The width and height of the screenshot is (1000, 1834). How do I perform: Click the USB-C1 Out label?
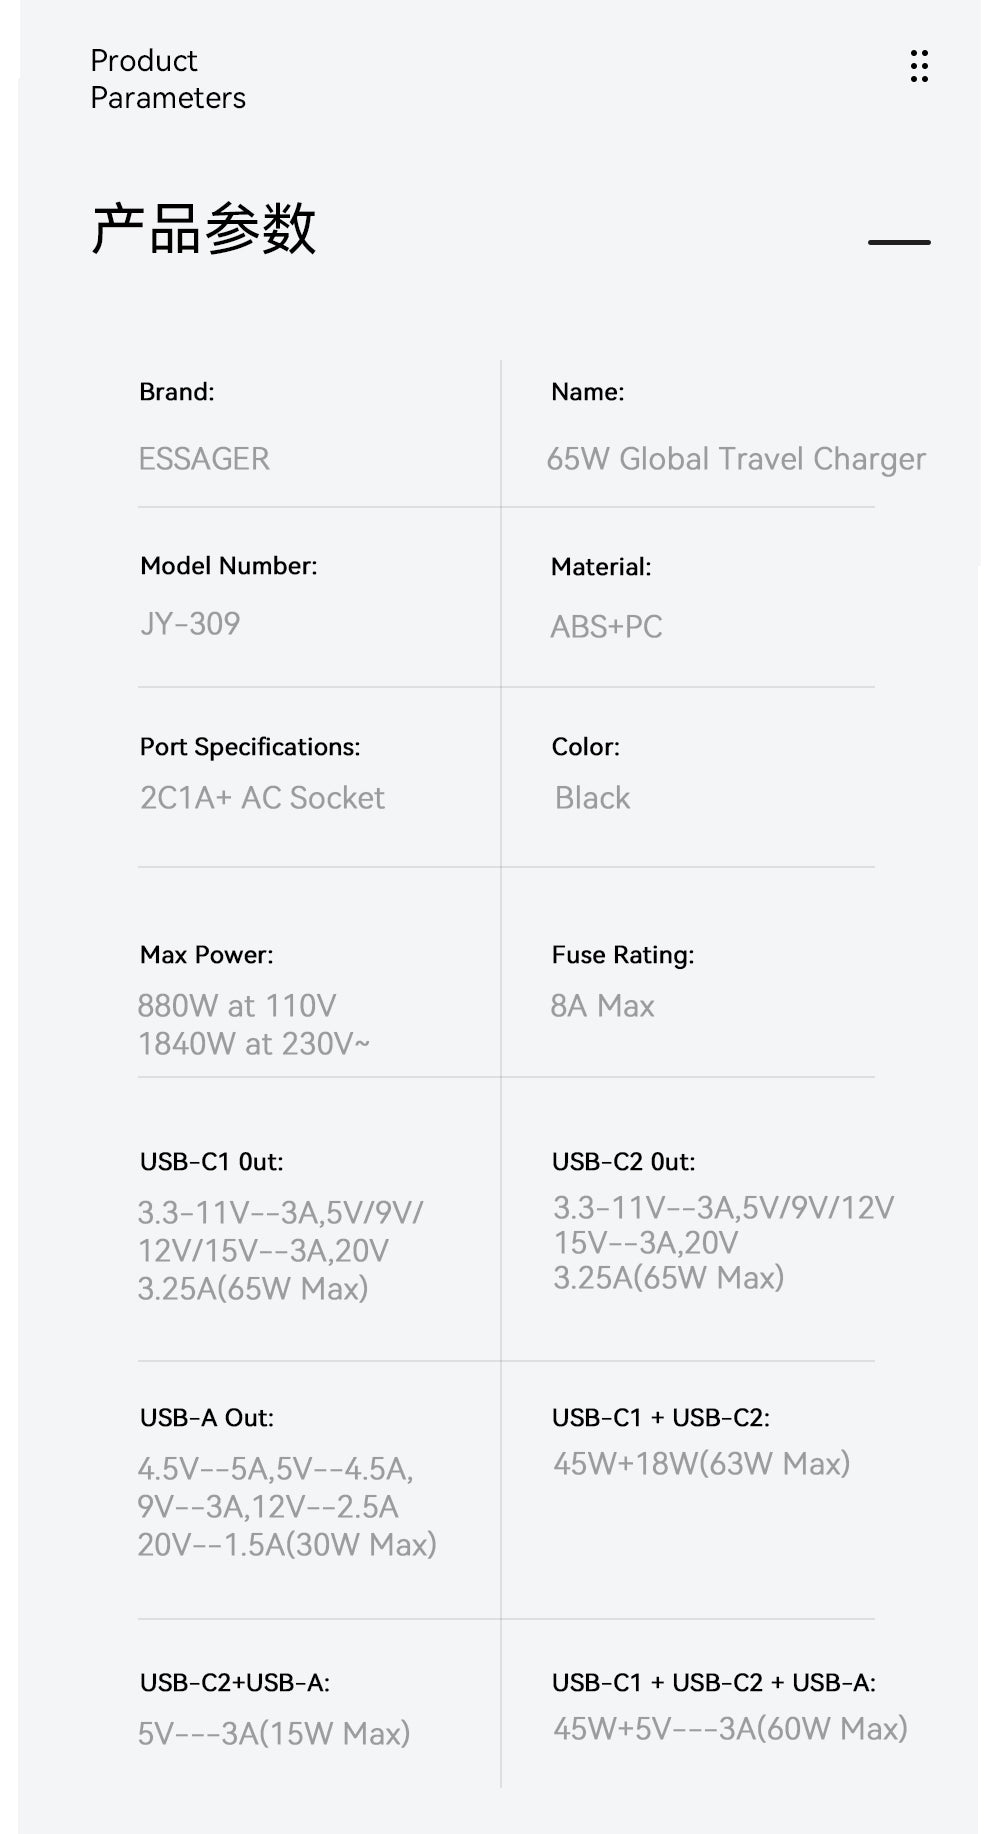pos(212,1162)
